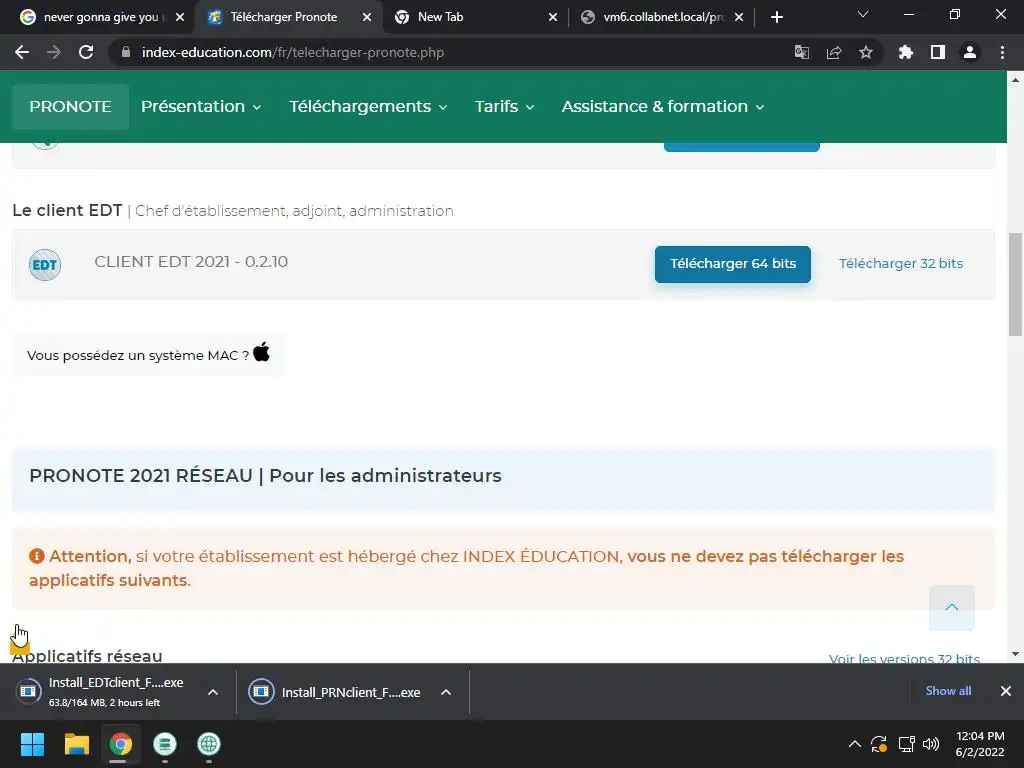The image size is (1024, 768).
Task: Open the clock and date panel
Action: point(980,744)
